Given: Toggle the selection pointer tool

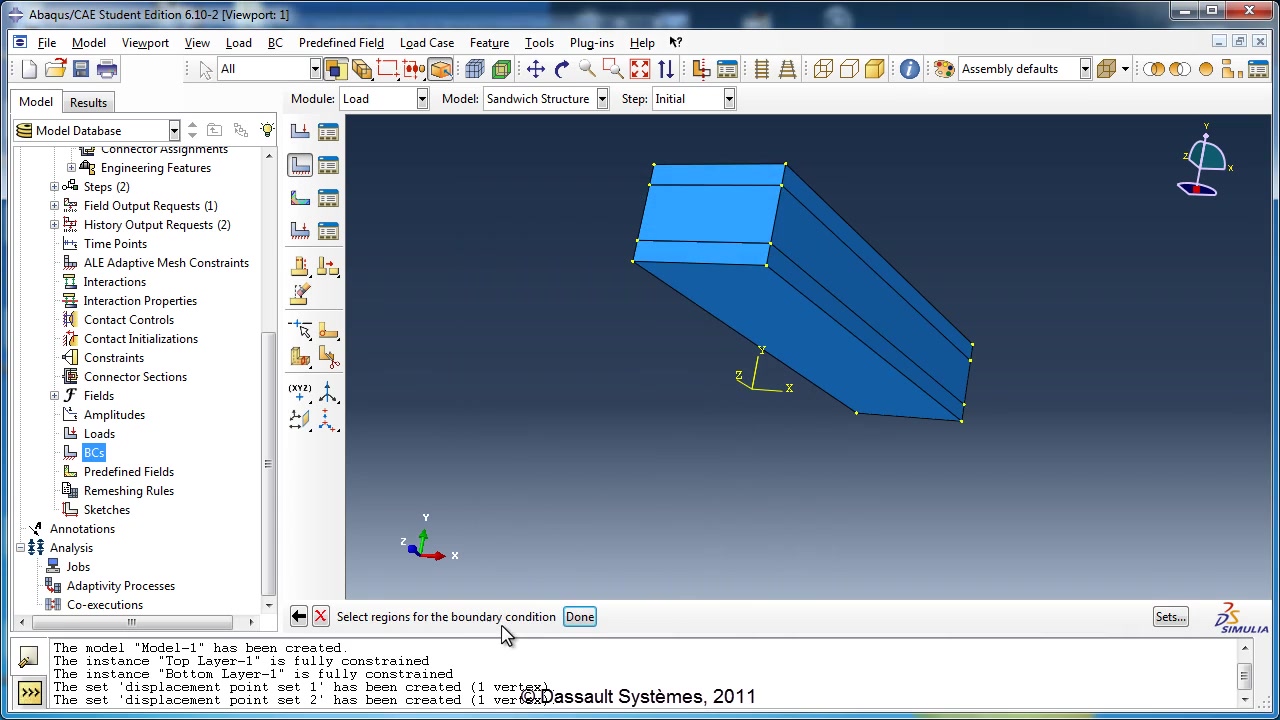Looking at the screenshot, I should click(x=205, y=69).
